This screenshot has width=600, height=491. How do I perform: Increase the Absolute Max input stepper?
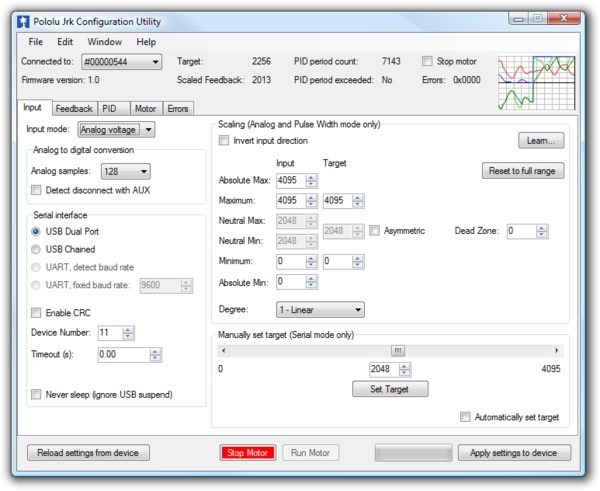(x=311, y=177)
